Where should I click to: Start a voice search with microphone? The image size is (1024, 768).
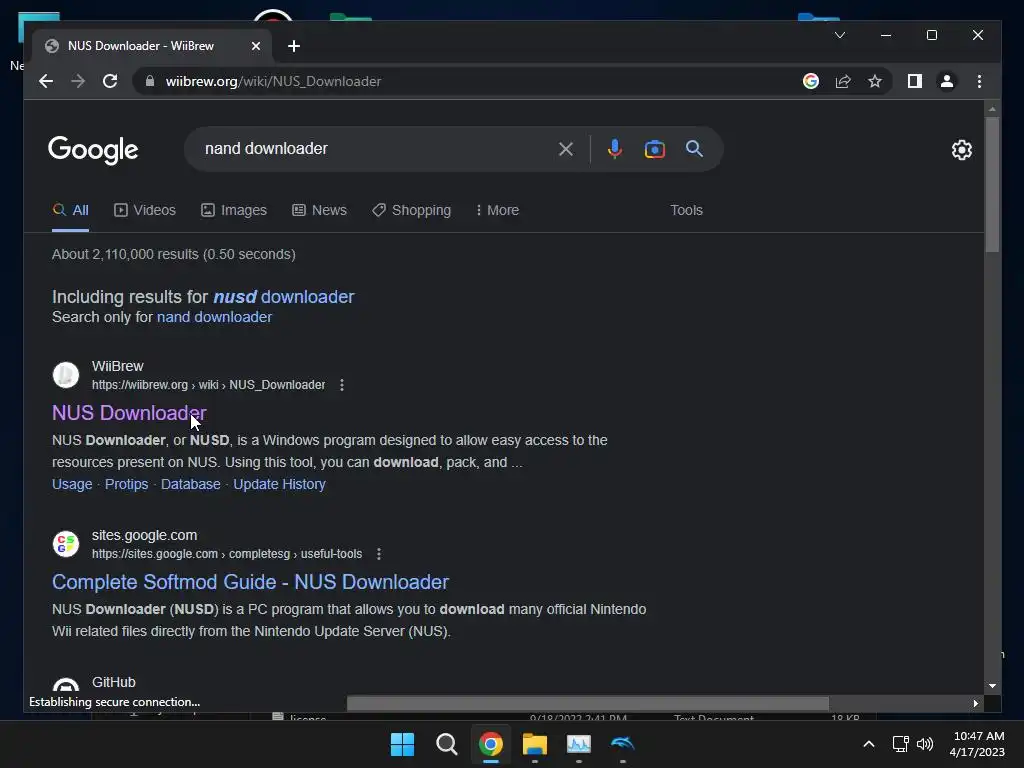614,149
